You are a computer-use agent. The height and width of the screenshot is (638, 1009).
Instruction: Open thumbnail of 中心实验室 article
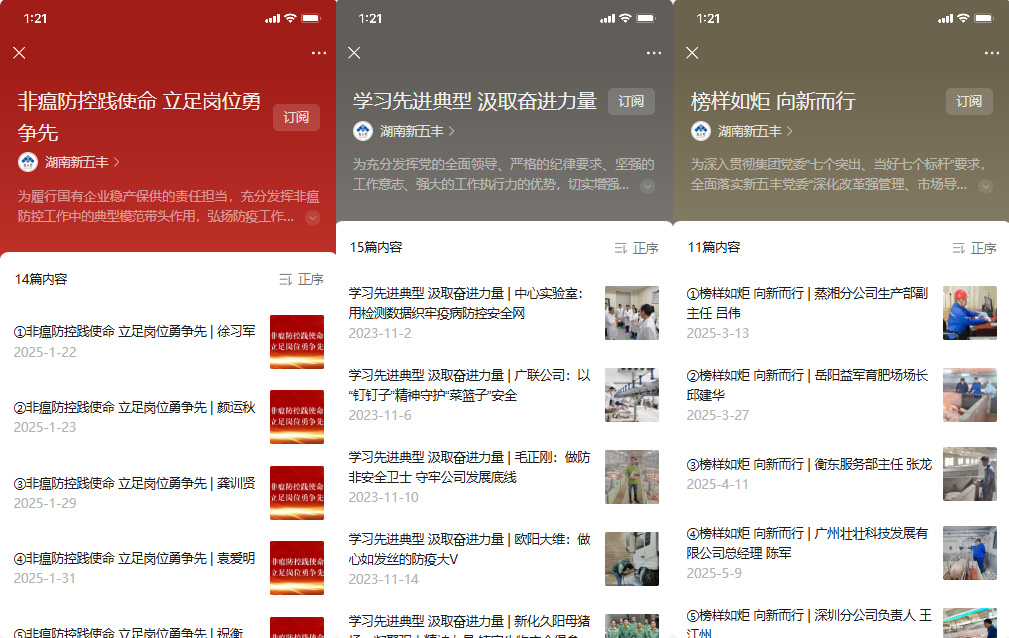(632, 313)
